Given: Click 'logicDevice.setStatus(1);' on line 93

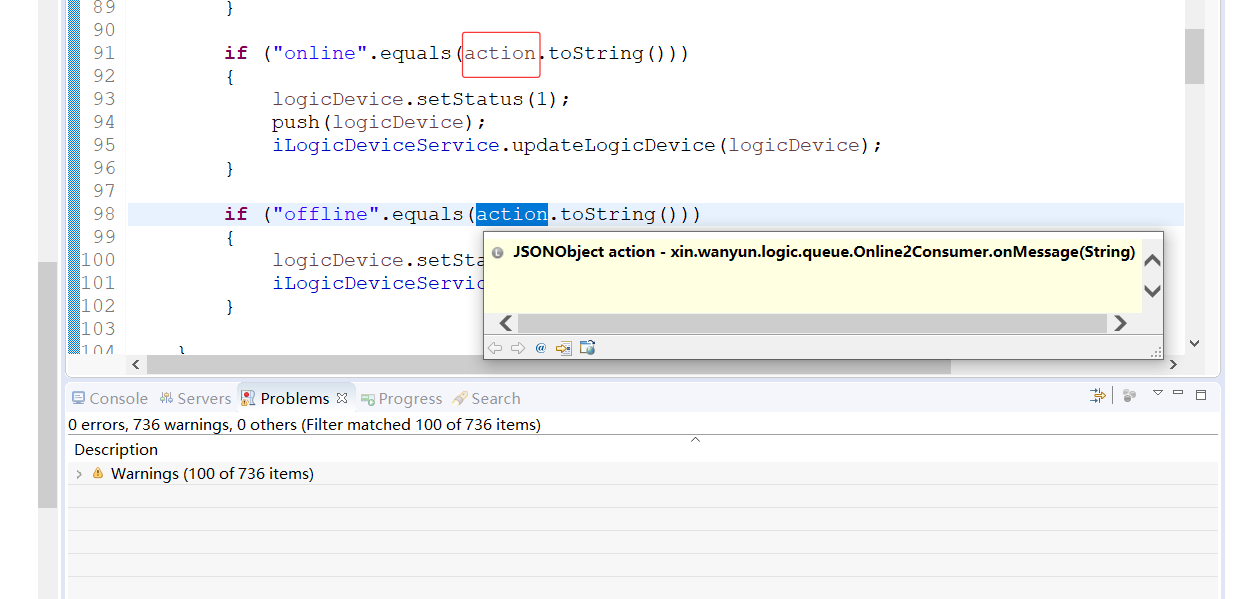Looking at the screenshot, I should [421, 99].
